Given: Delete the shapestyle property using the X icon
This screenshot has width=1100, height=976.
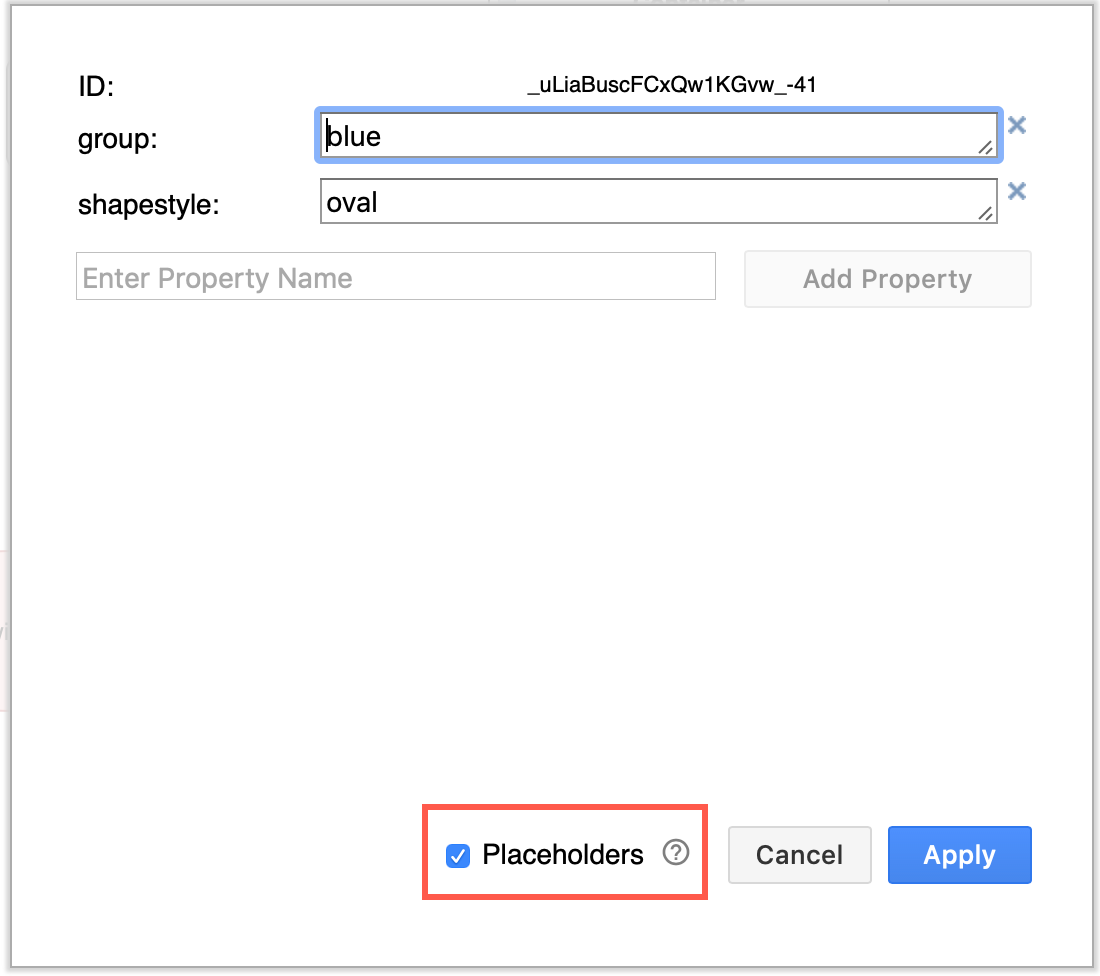Looking at the screenshot, I should click(1016, 190).
